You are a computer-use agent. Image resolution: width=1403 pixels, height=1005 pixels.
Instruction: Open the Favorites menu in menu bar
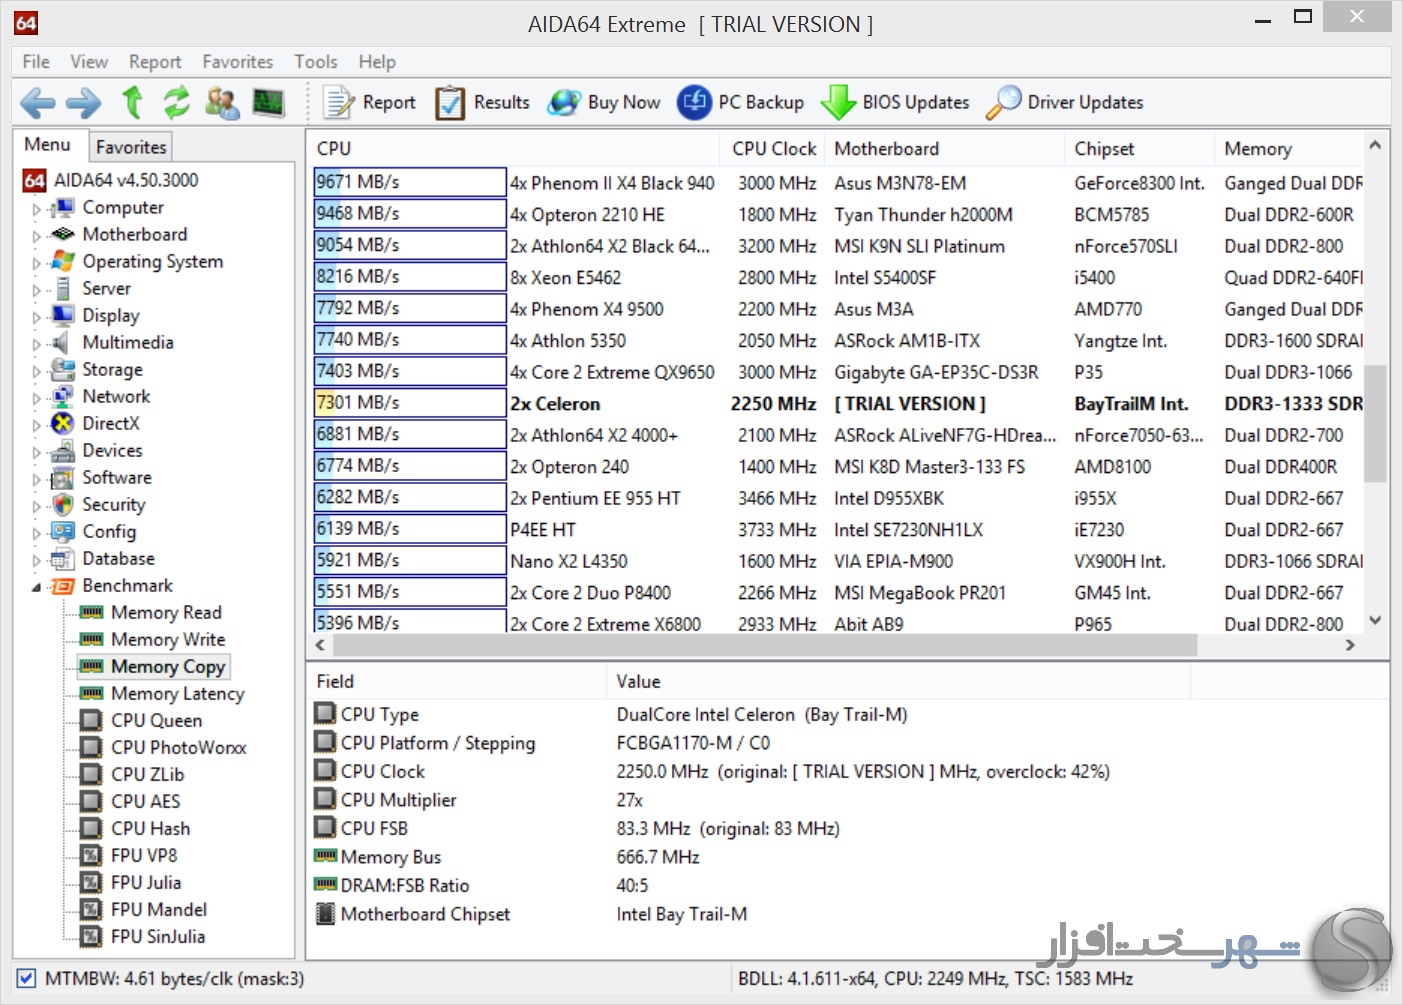point(237,62)
